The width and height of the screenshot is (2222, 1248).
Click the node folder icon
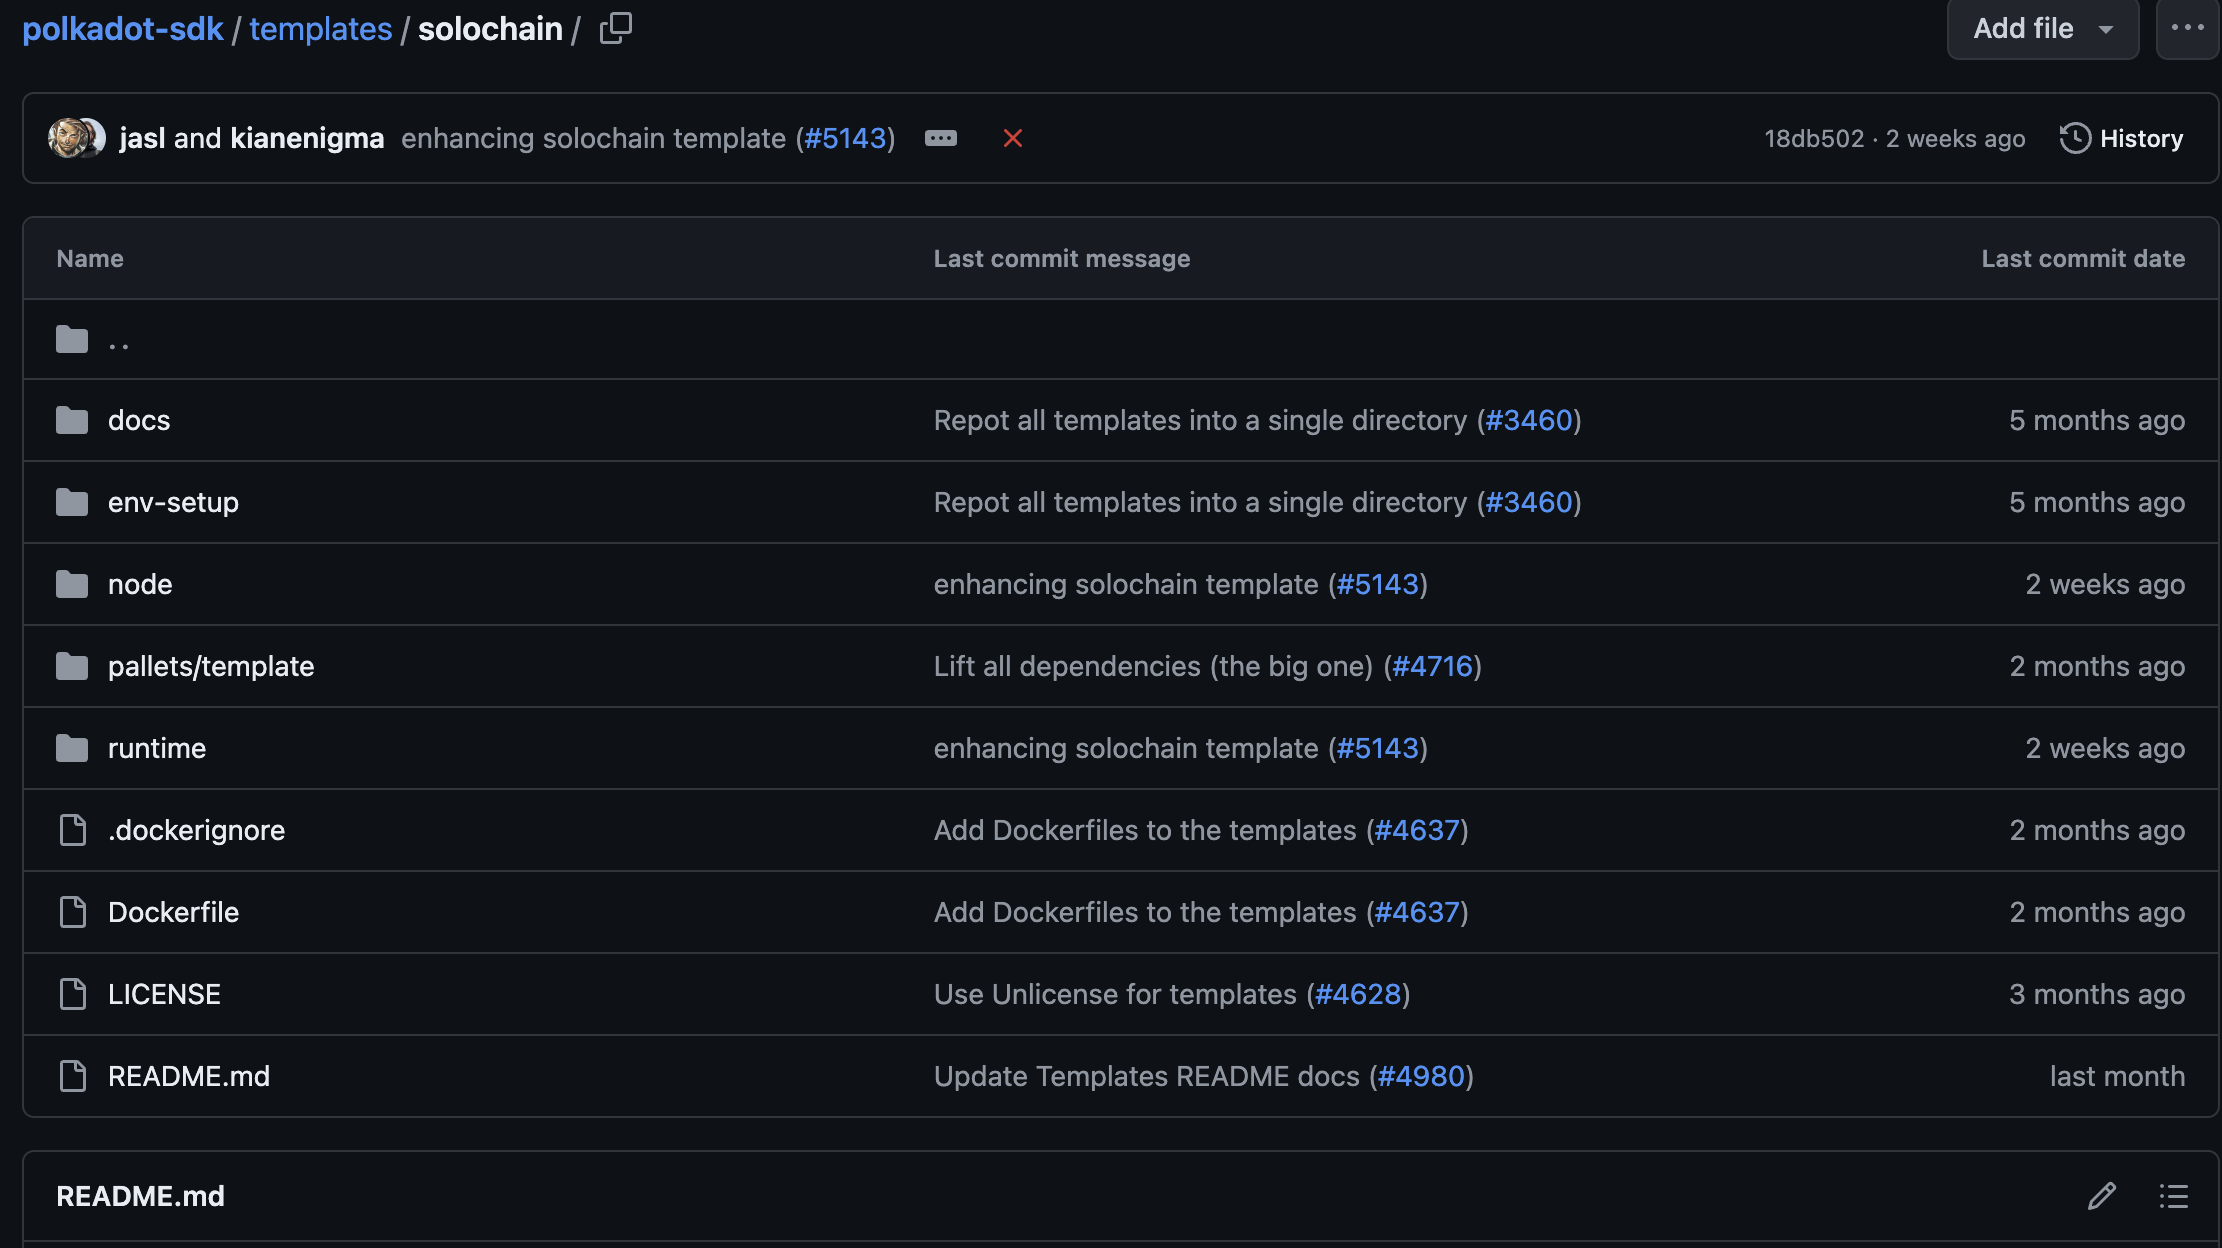(72, 584)
